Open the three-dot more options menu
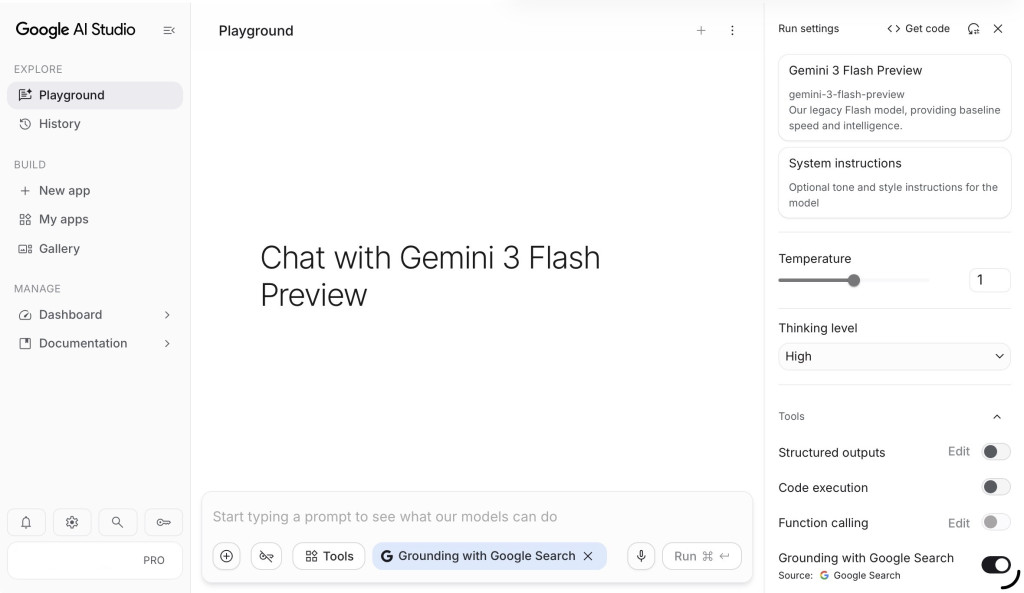This screenshot has width=1024, height=593. point(732,30)
